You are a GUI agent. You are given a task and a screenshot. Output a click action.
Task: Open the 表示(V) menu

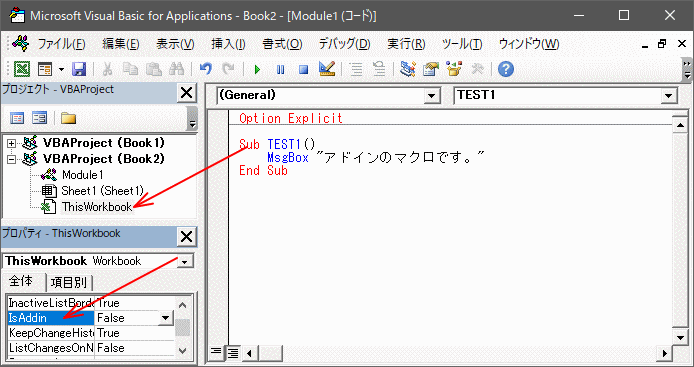click(175, 44)
